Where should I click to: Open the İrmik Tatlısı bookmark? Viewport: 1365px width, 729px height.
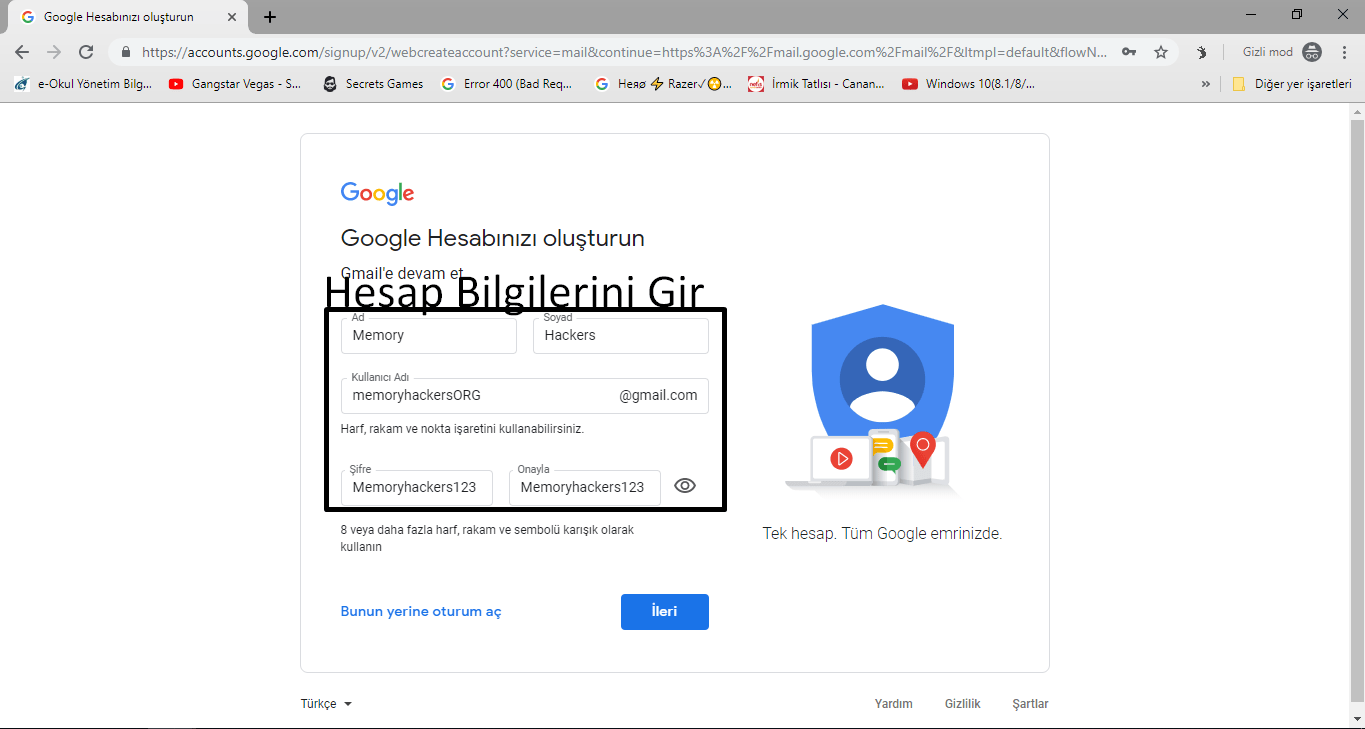click(x=816, y=84)
